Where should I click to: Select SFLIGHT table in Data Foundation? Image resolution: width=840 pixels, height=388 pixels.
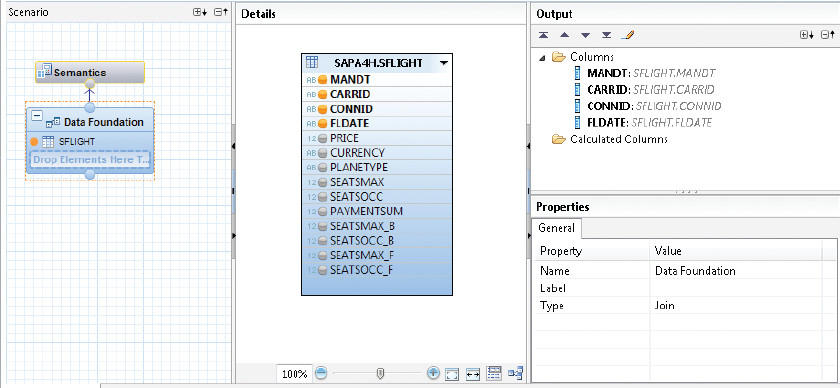[x=77, y=141]
